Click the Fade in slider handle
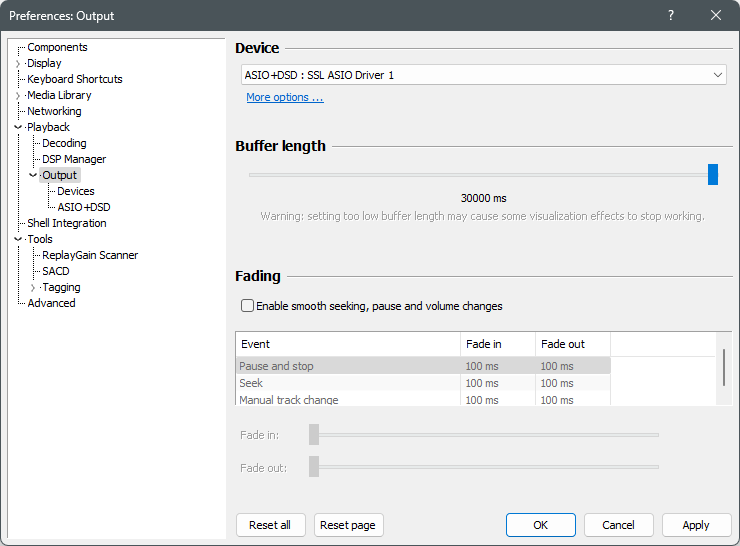Image resolution: width=740 pixels, height=546 pixels. (314, 435)
